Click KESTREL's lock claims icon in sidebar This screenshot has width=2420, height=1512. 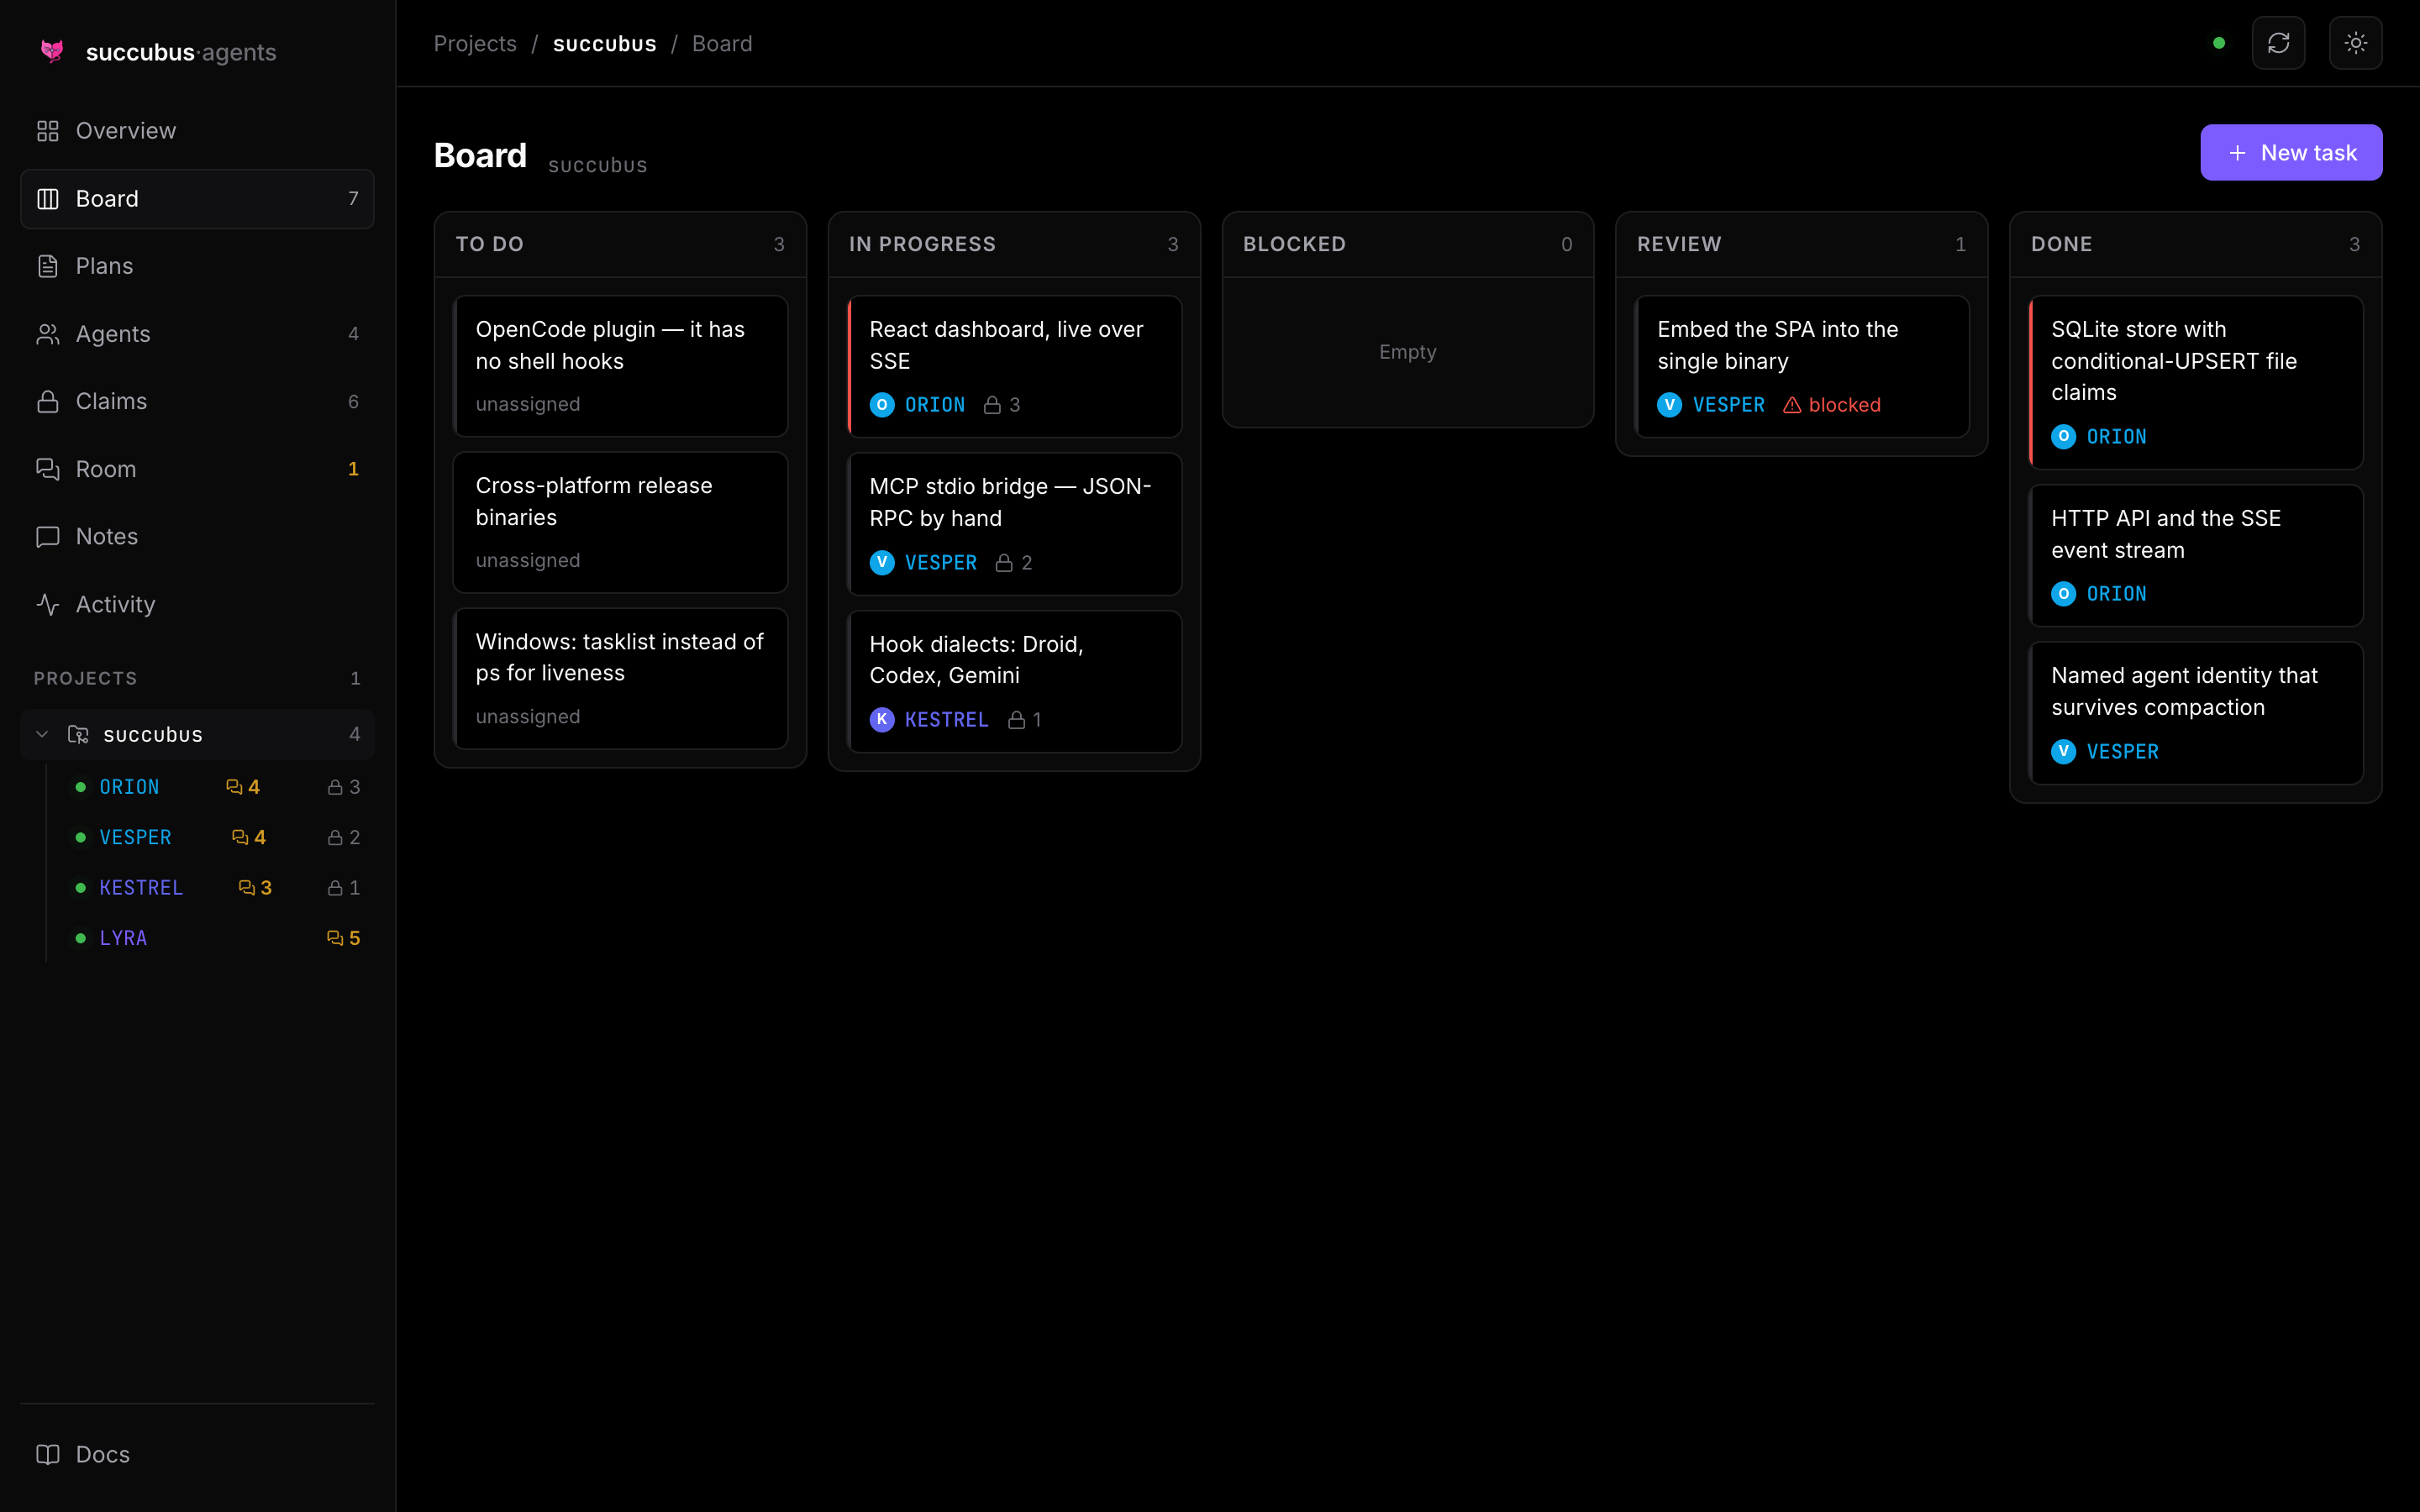tap(335, 888)
